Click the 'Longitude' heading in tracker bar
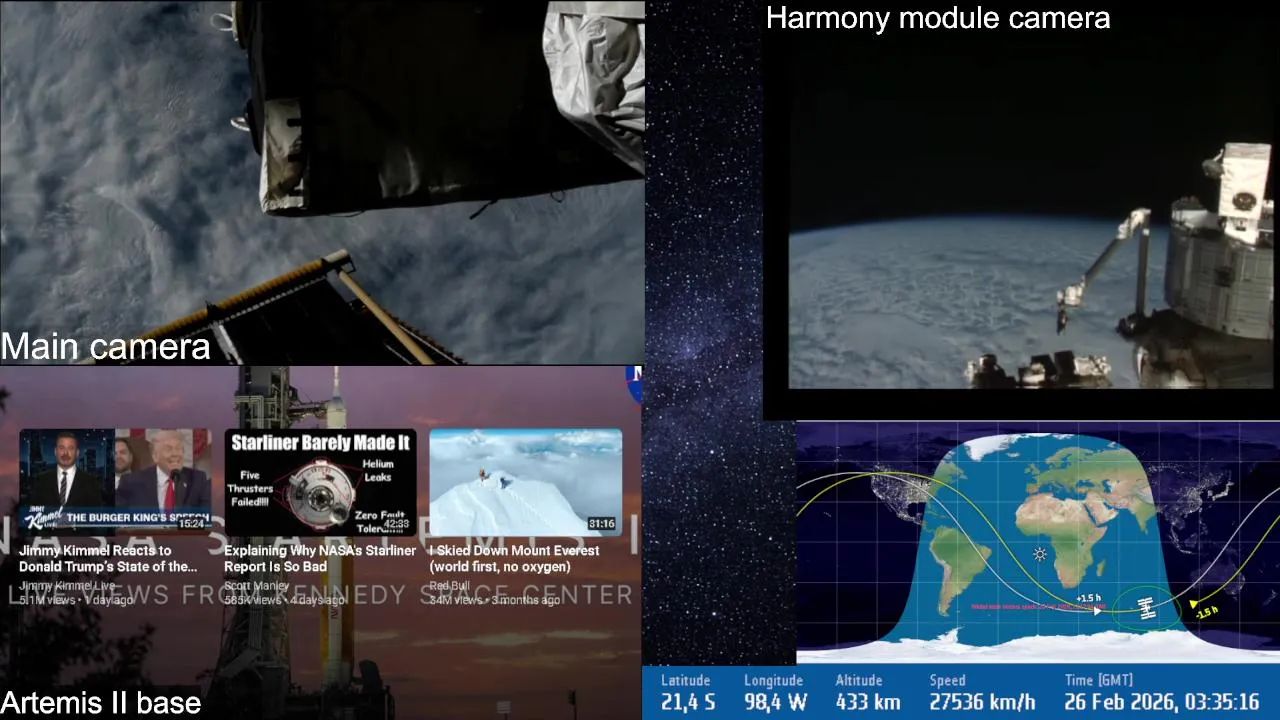The image size is (1280, 720). [x=773, y=680]
